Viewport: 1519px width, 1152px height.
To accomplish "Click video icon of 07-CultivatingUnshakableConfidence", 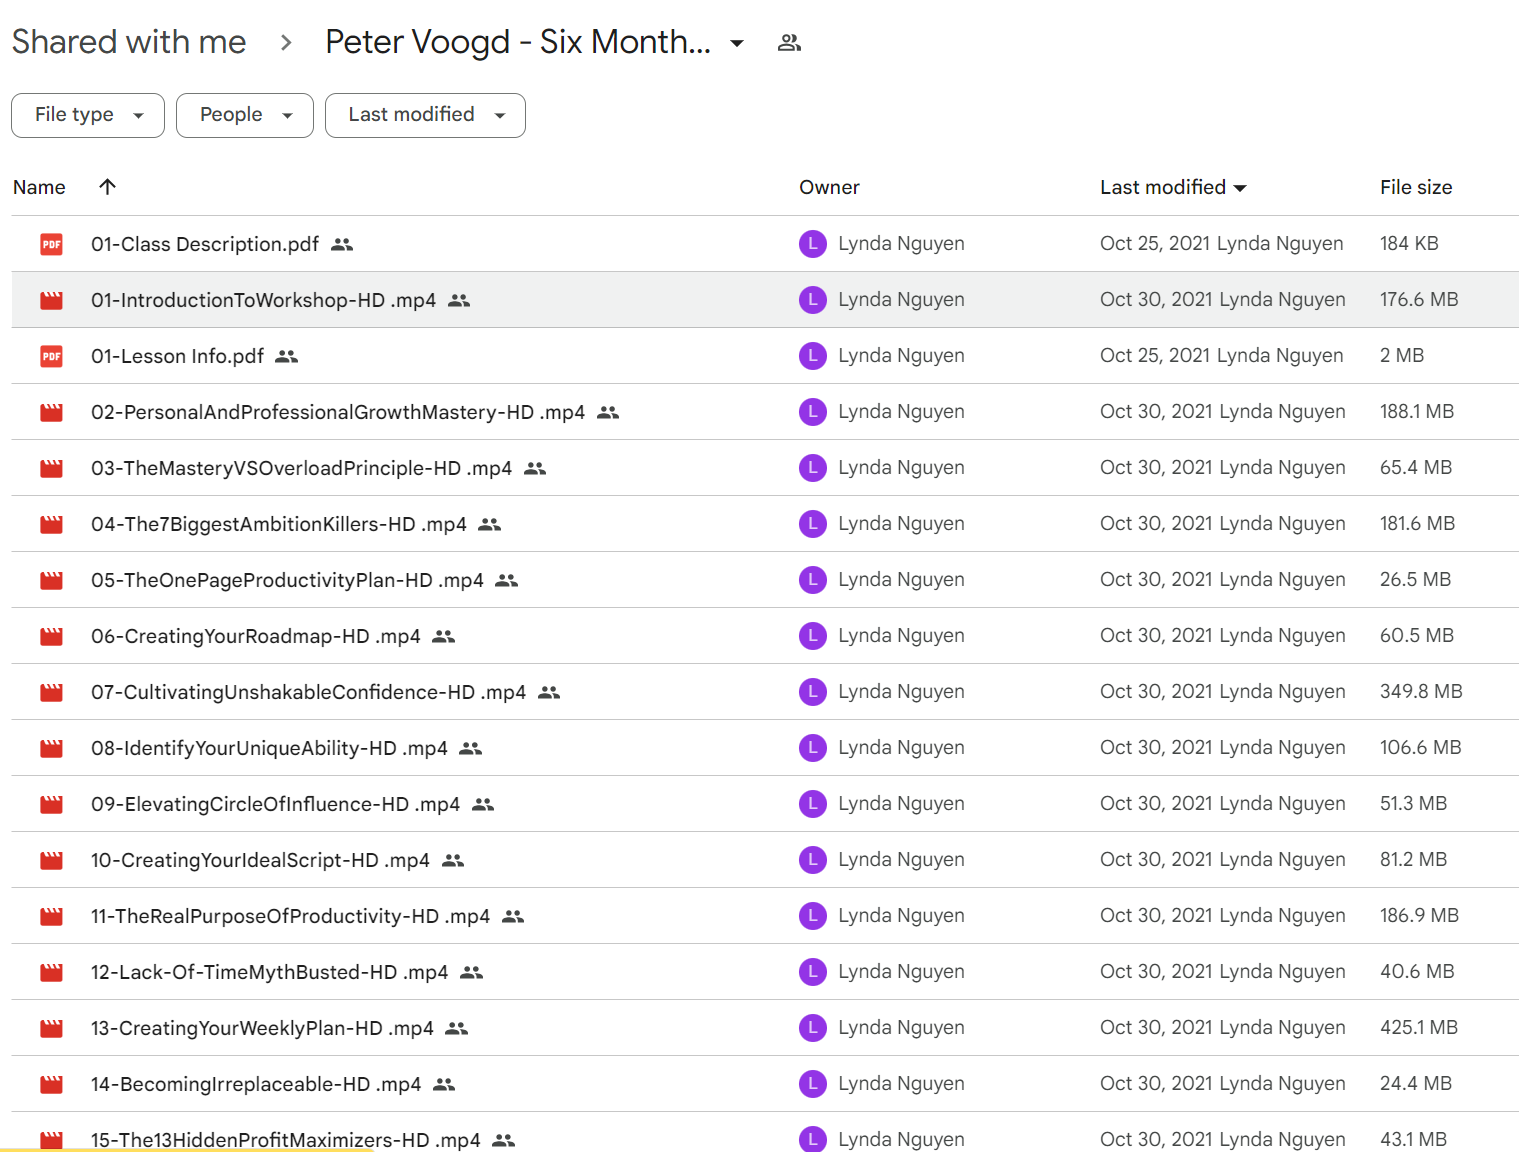I will click(51, 692).
